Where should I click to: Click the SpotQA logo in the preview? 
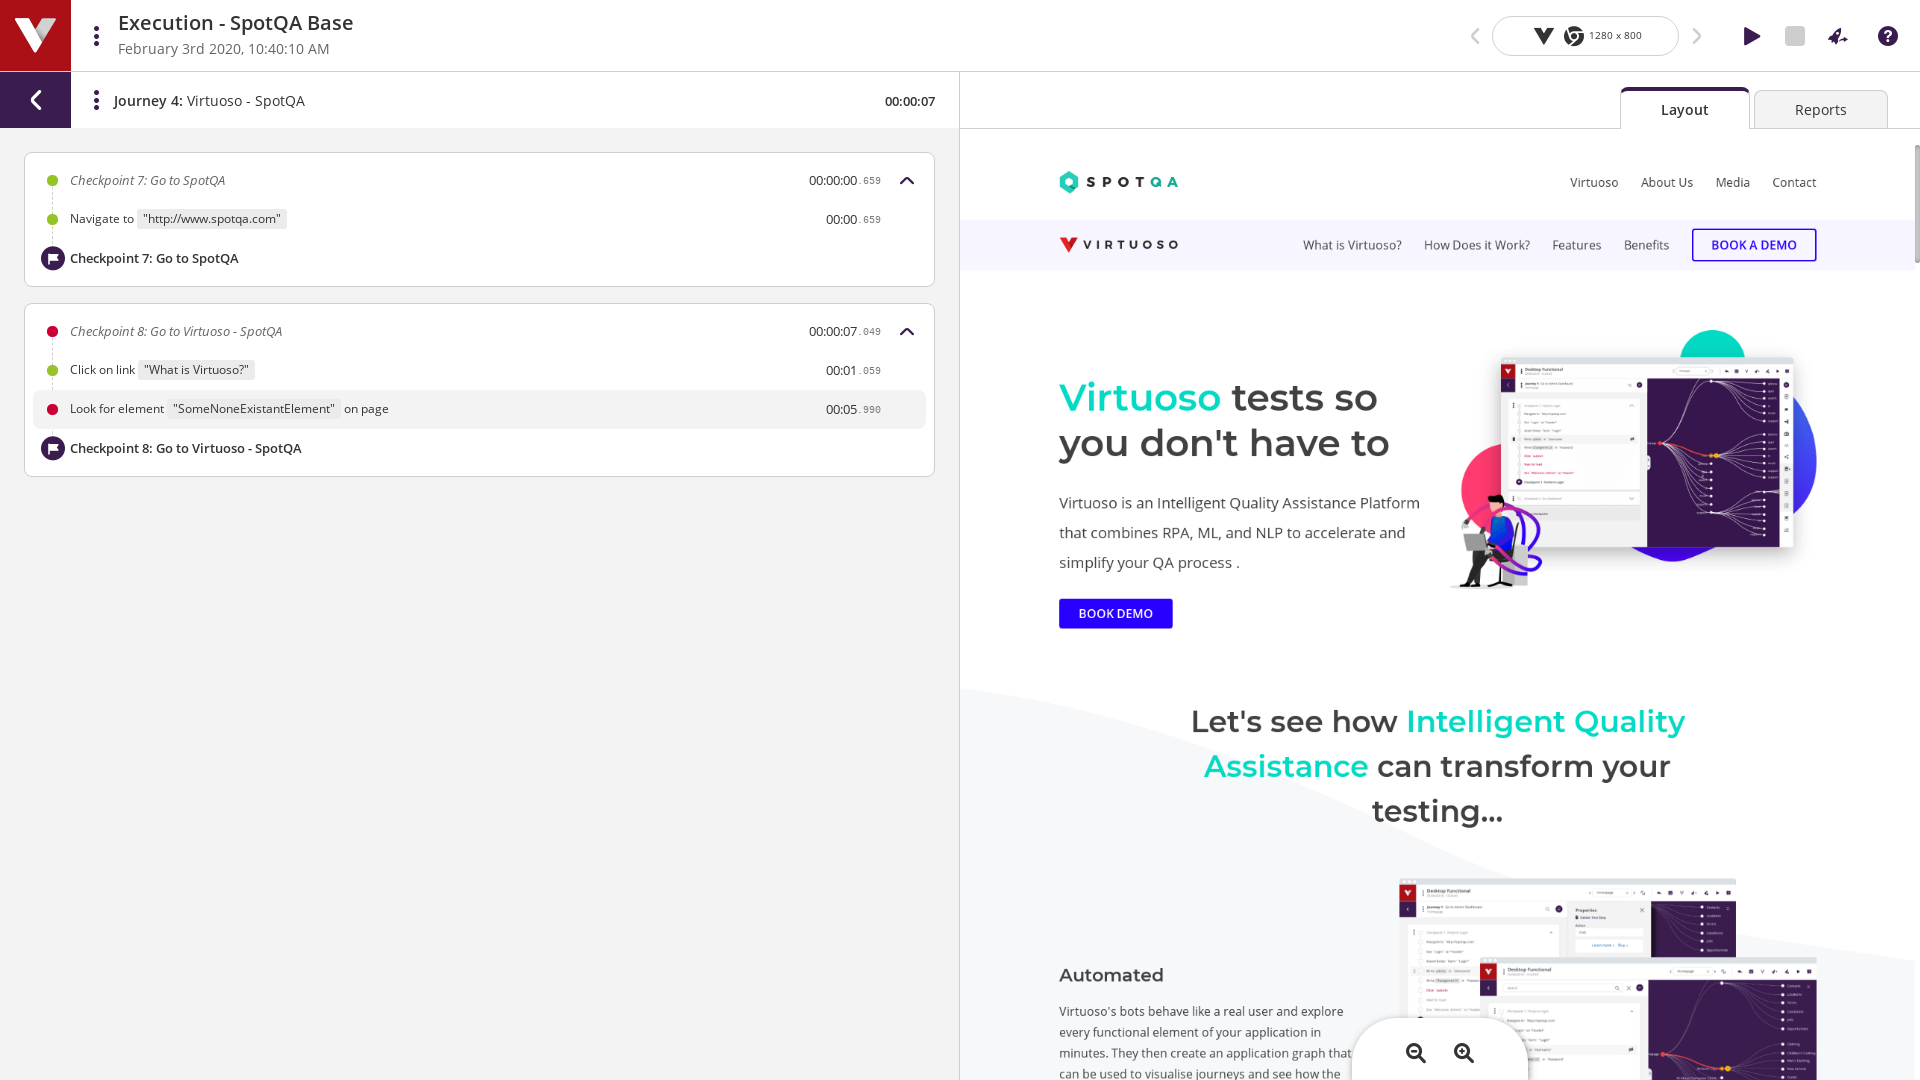(x=1118, y=182)
